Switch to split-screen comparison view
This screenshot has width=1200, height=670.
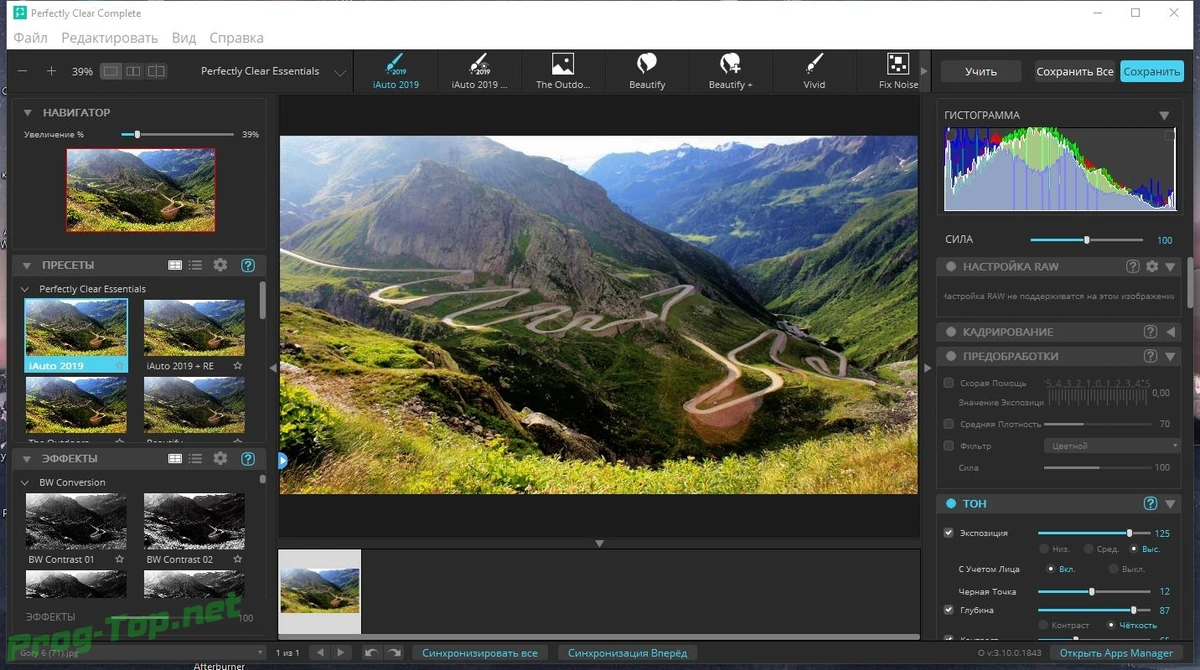pyautogui.click(x=156, y=71)
